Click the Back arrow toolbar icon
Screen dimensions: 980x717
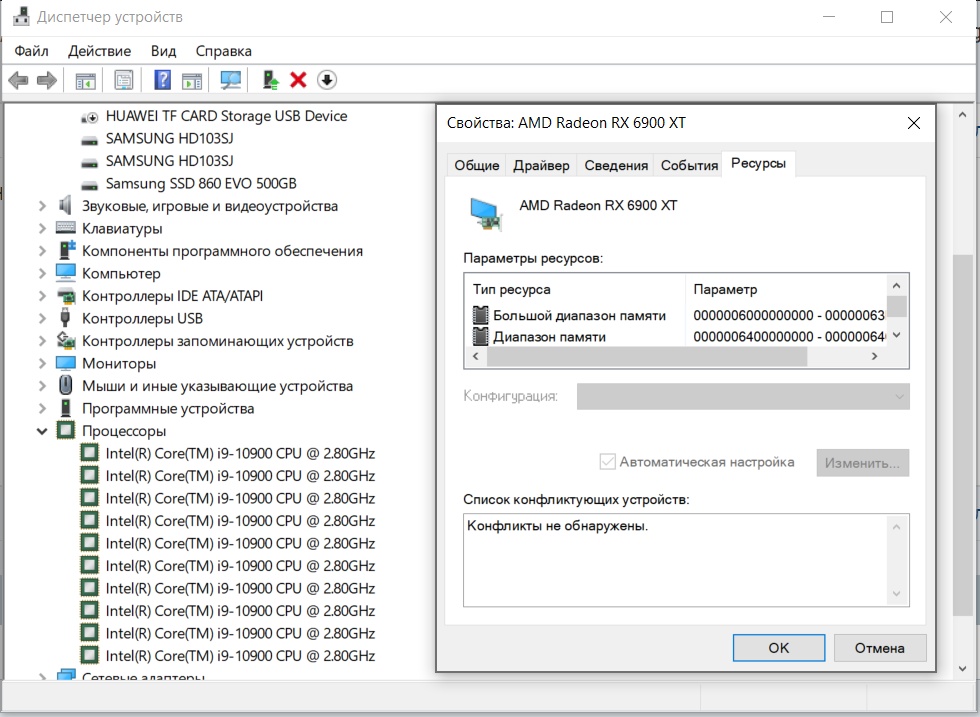[18, 80]
